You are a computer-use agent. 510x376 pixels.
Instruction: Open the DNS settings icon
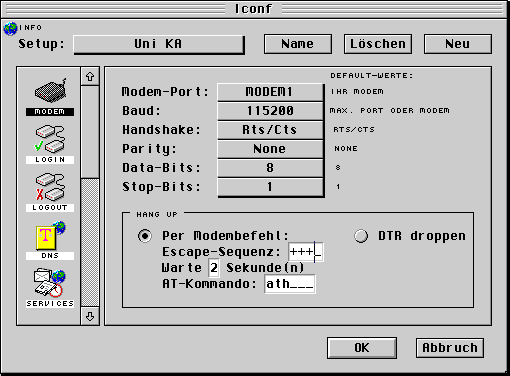point(50,240)
